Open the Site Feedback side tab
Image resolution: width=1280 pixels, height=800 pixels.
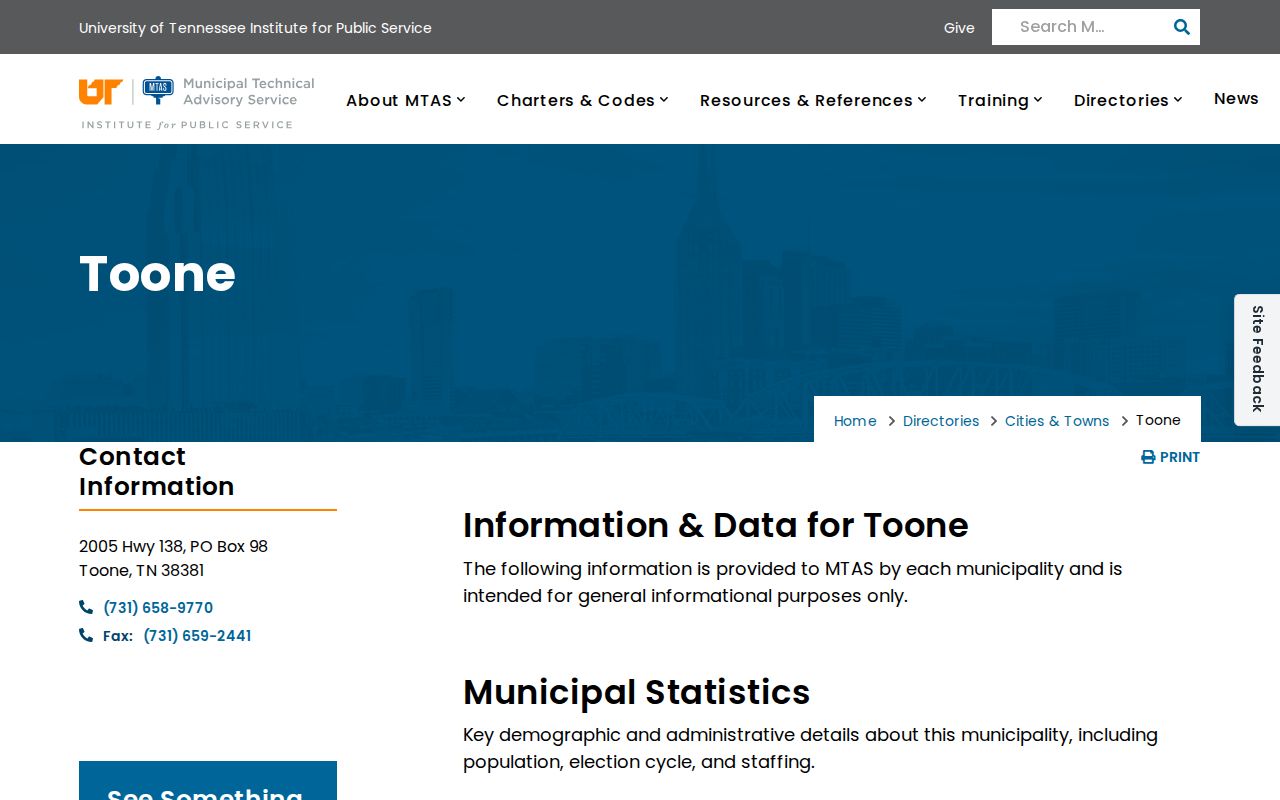click(x=1257, y=359)
